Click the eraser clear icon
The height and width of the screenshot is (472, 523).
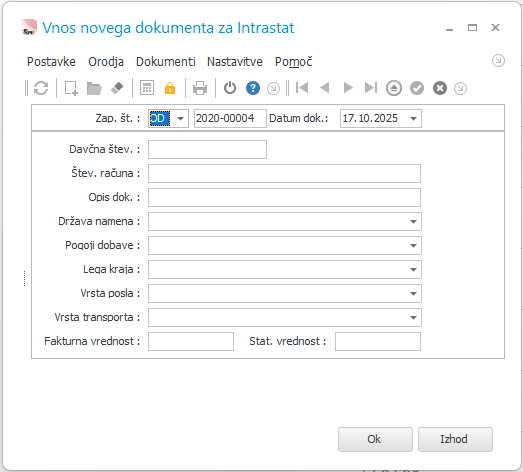point(117,88)
